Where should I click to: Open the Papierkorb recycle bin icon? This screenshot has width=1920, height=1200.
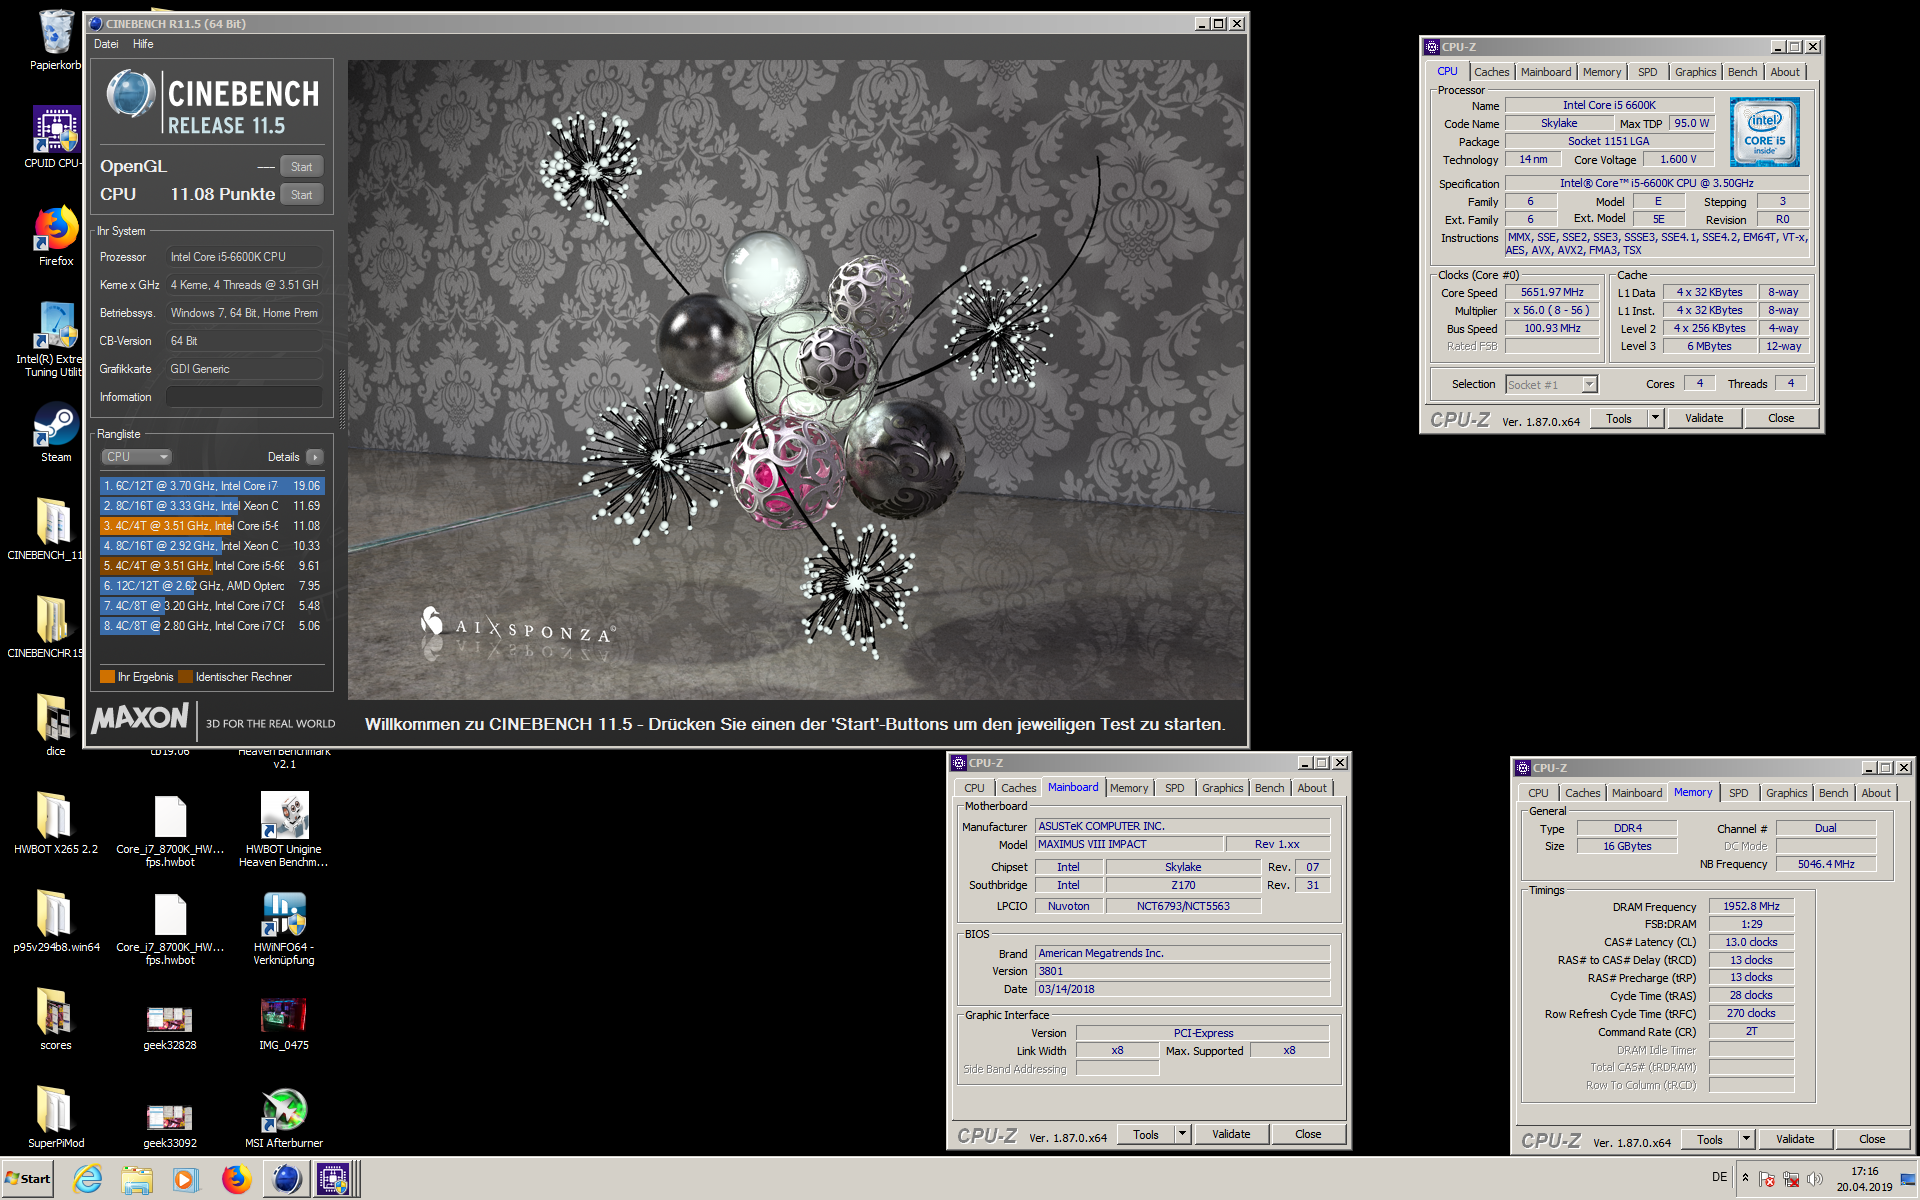click(x=56, y=33)
